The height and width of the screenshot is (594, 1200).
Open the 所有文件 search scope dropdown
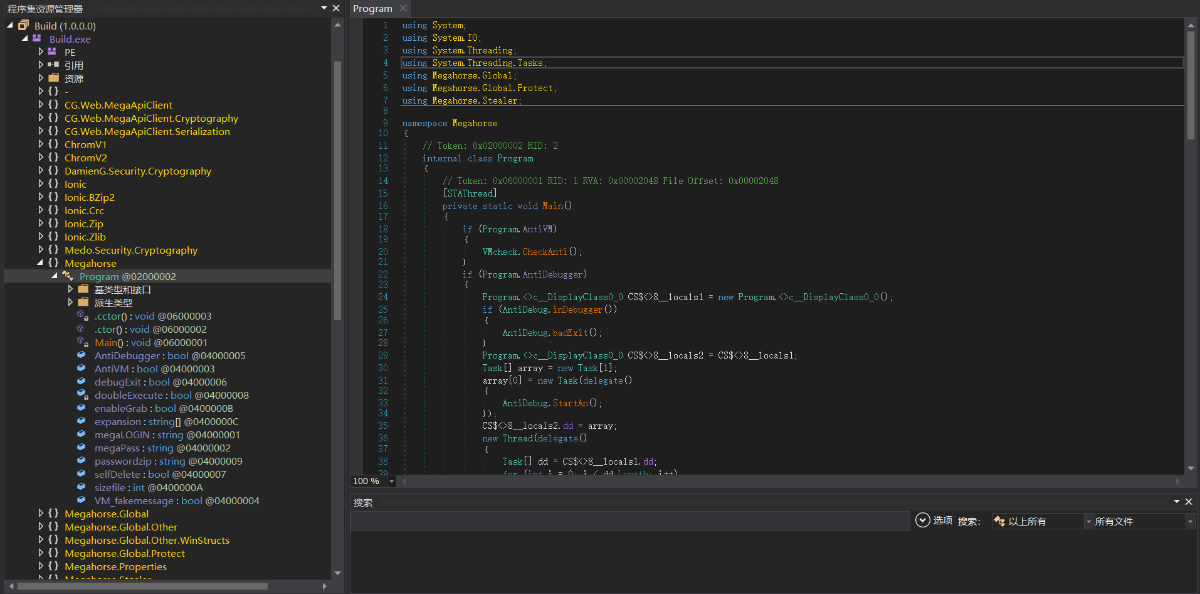coord(1139,521)
